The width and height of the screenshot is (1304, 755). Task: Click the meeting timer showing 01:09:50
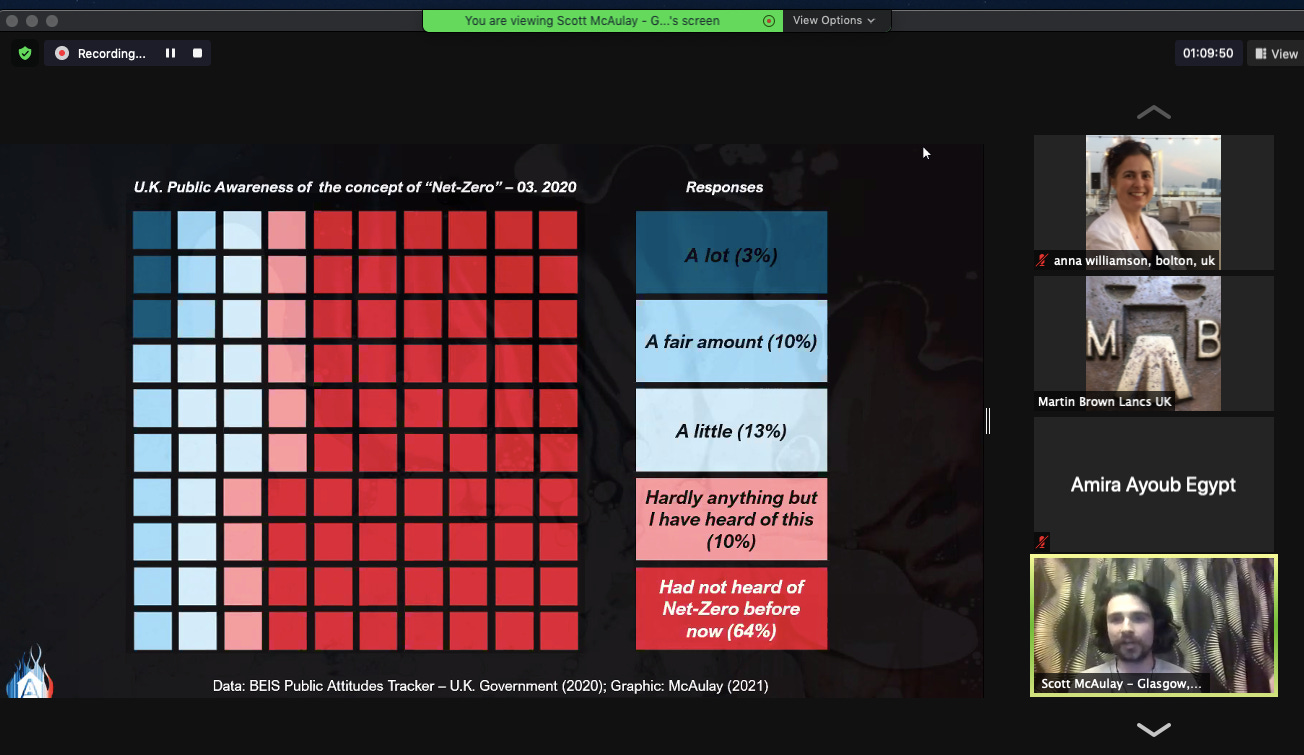point(1207,54)
